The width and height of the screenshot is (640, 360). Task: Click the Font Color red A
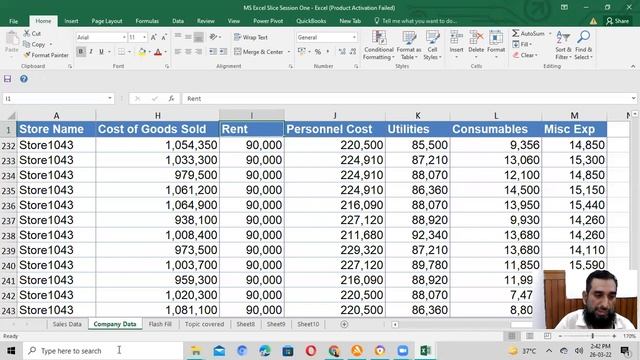[158, 52]
